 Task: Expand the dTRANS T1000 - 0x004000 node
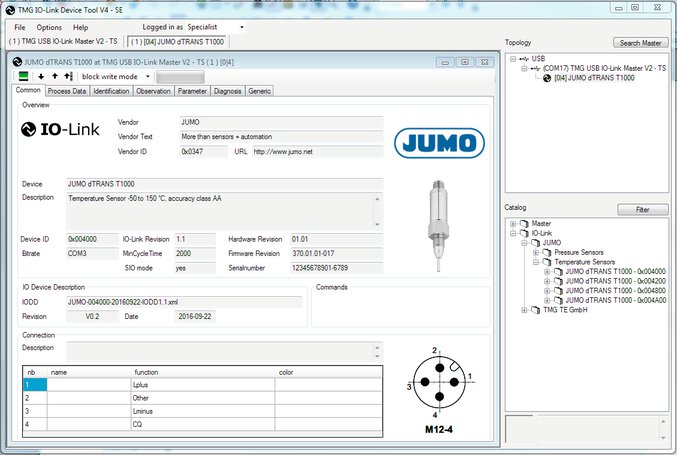pyautogui.click(x=547, y=272)
